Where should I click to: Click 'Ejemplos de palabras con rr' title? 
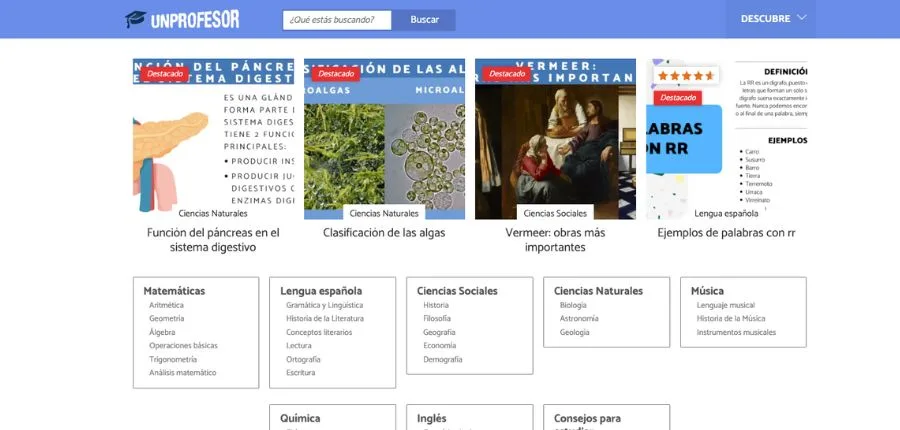pyautogui.click(x=726, y=233)
